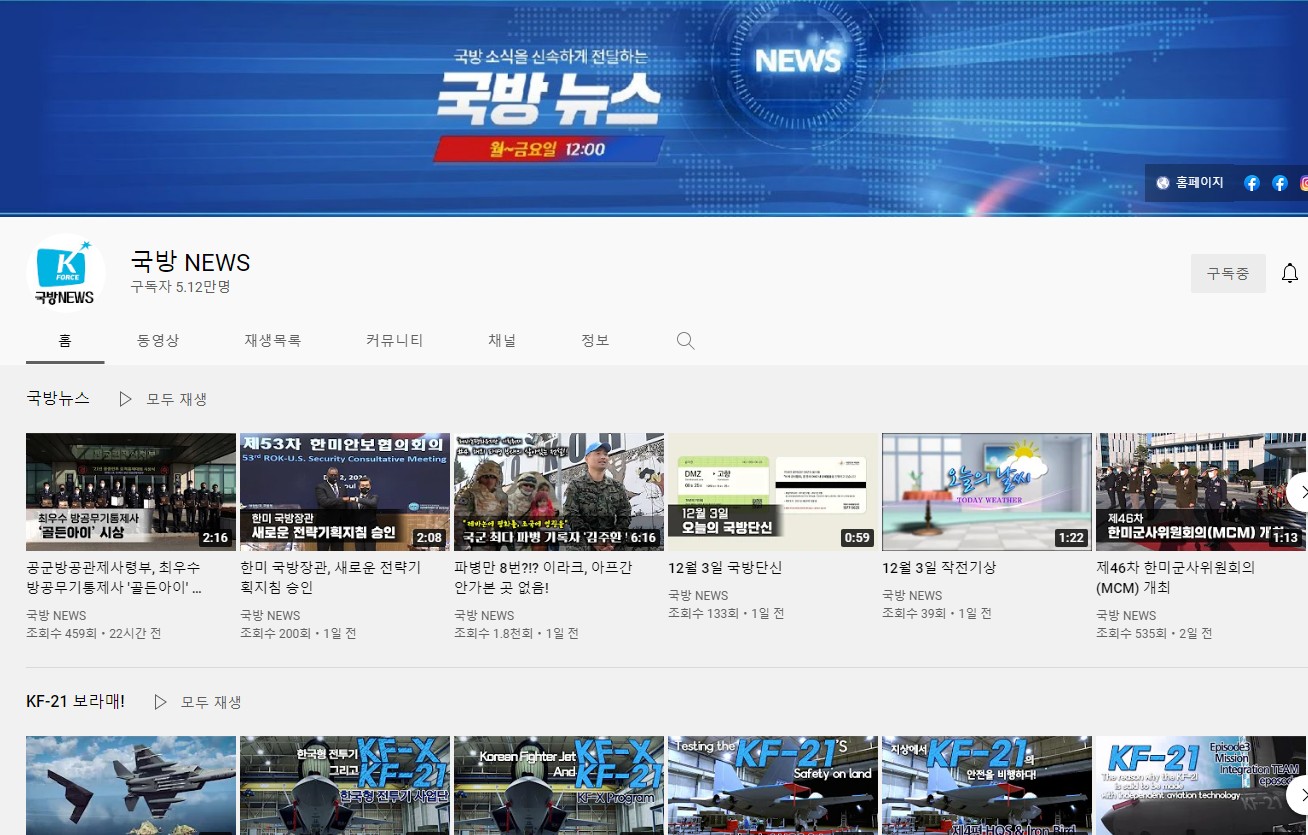The image size is (1308, 835).
Task: Open title 공군방공관제사령부, 최우수 방공무기통제사
Action: coord(115,577)
